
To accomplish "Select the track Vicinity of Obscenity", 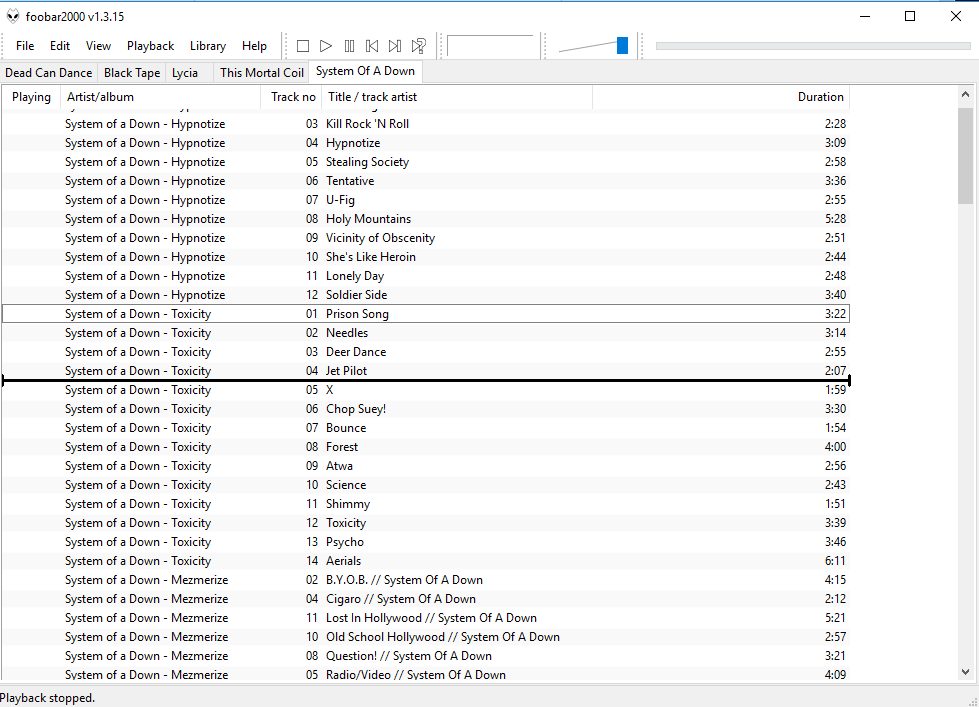I will [426, 238].
